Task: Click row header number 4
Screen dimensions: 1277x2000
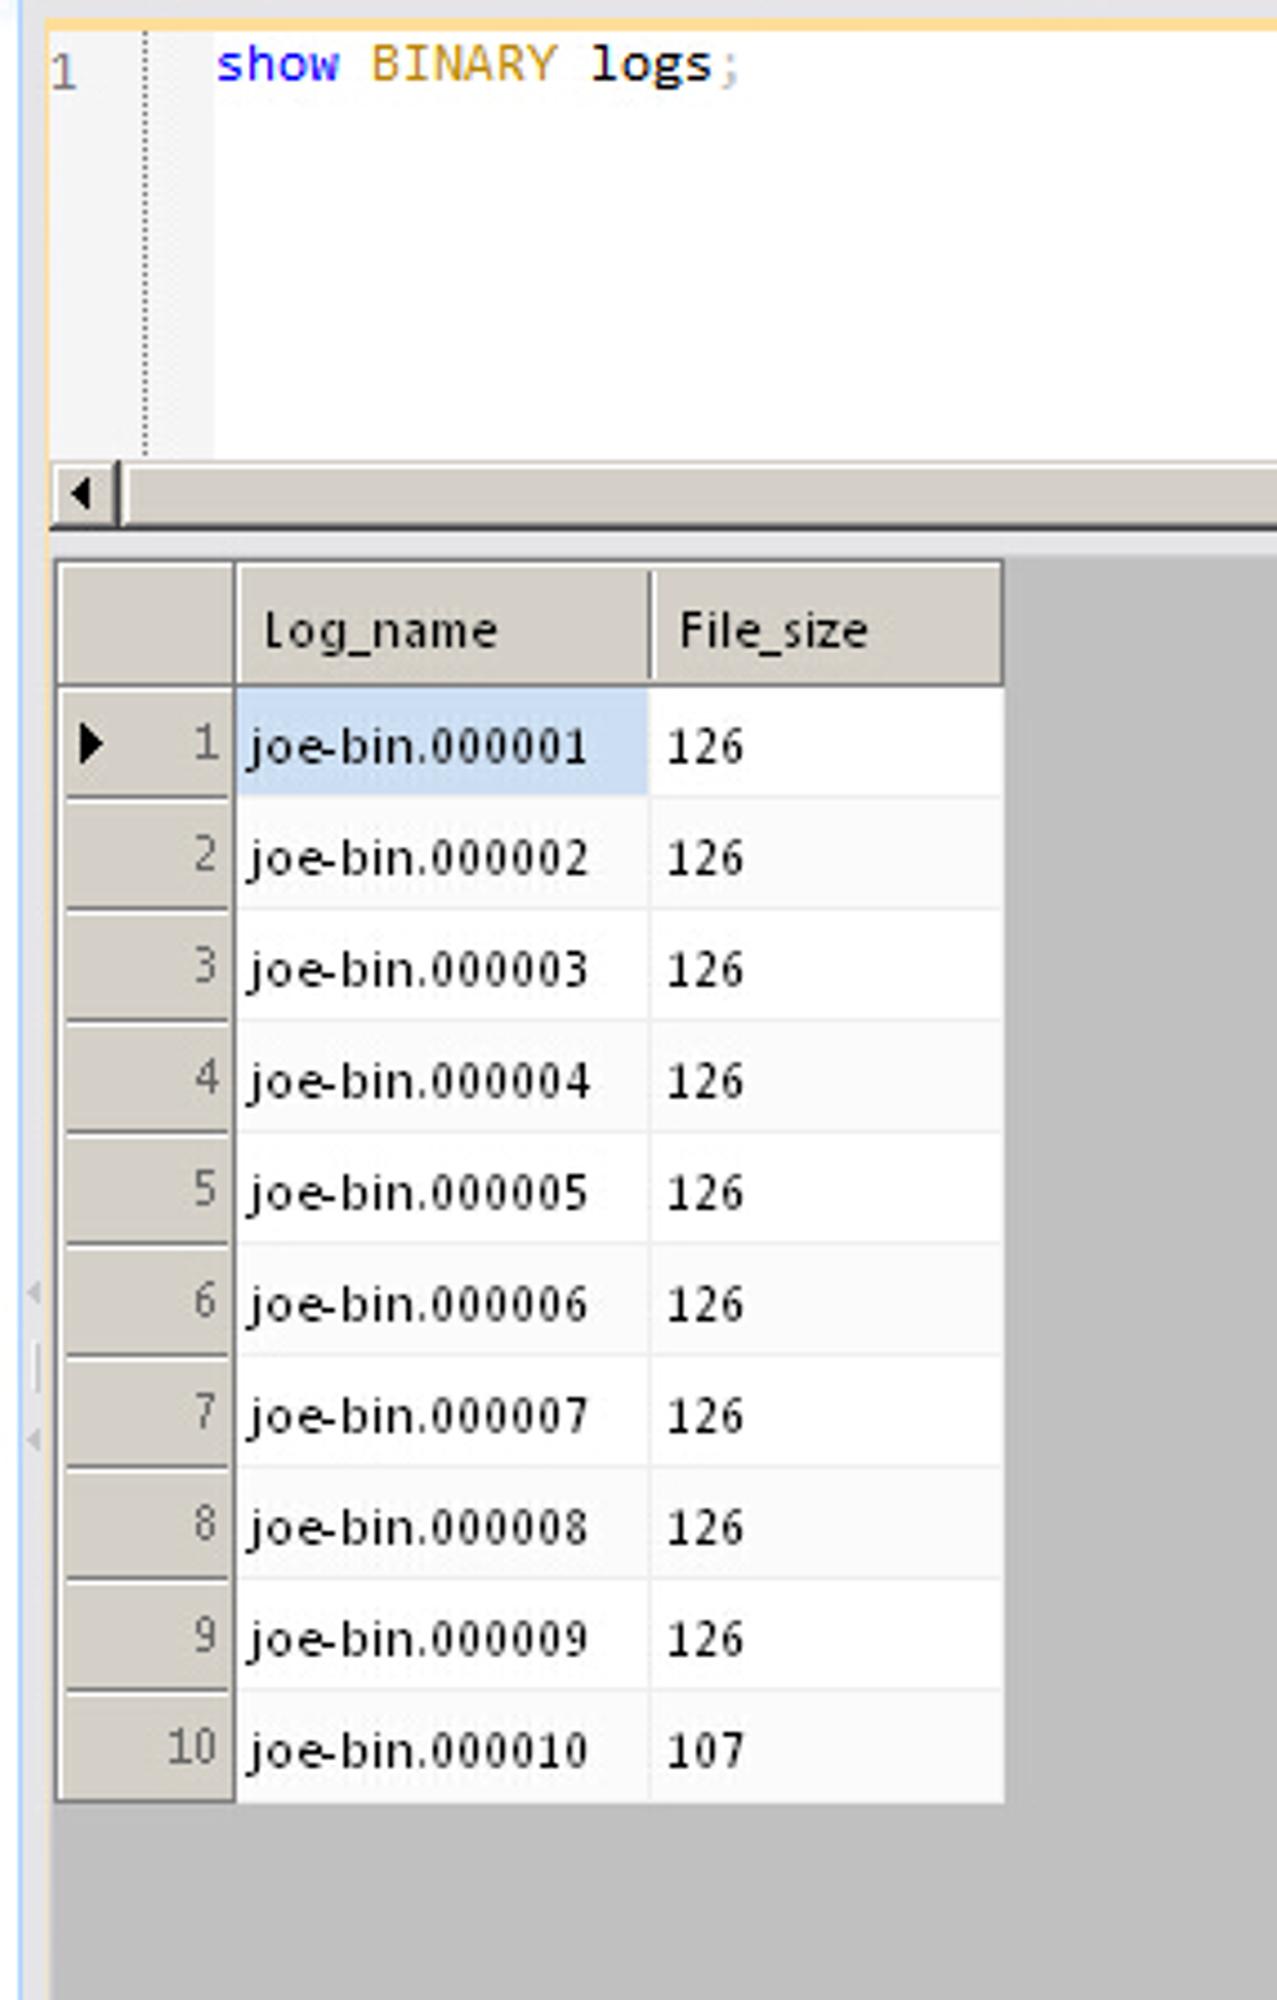Action: coord(147,1078)
